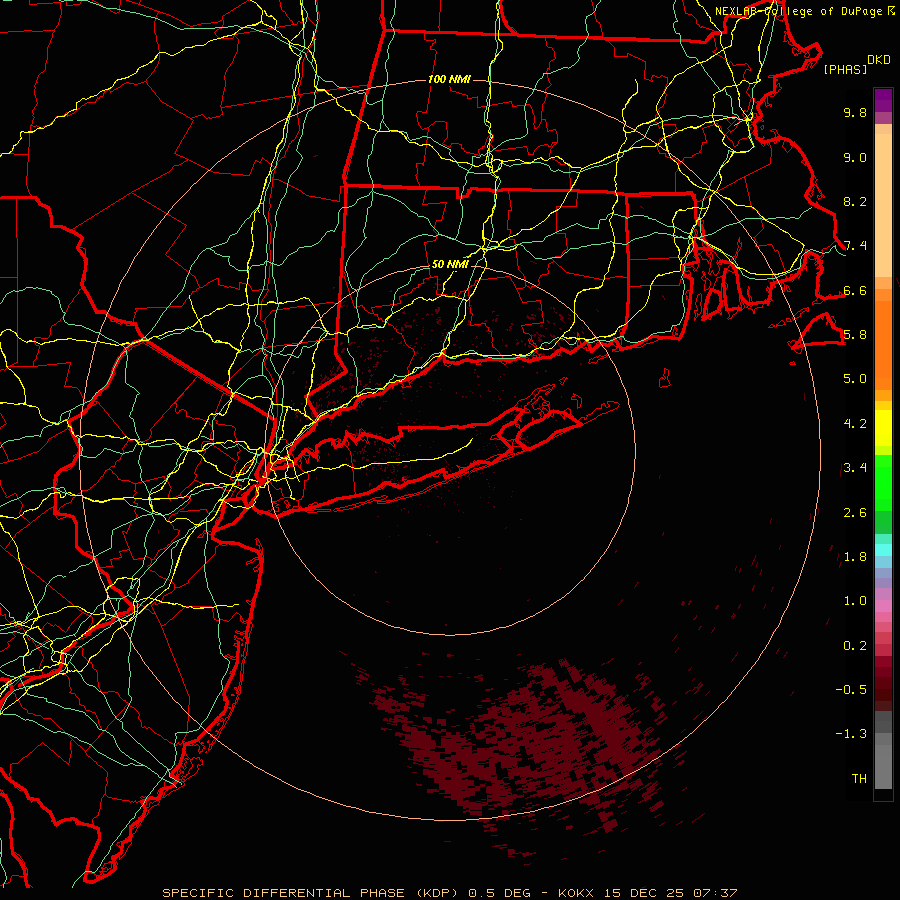The height and width of the screenshot is (900, 900).
Task: Click the -1.3 legend value
Action: 851,734
